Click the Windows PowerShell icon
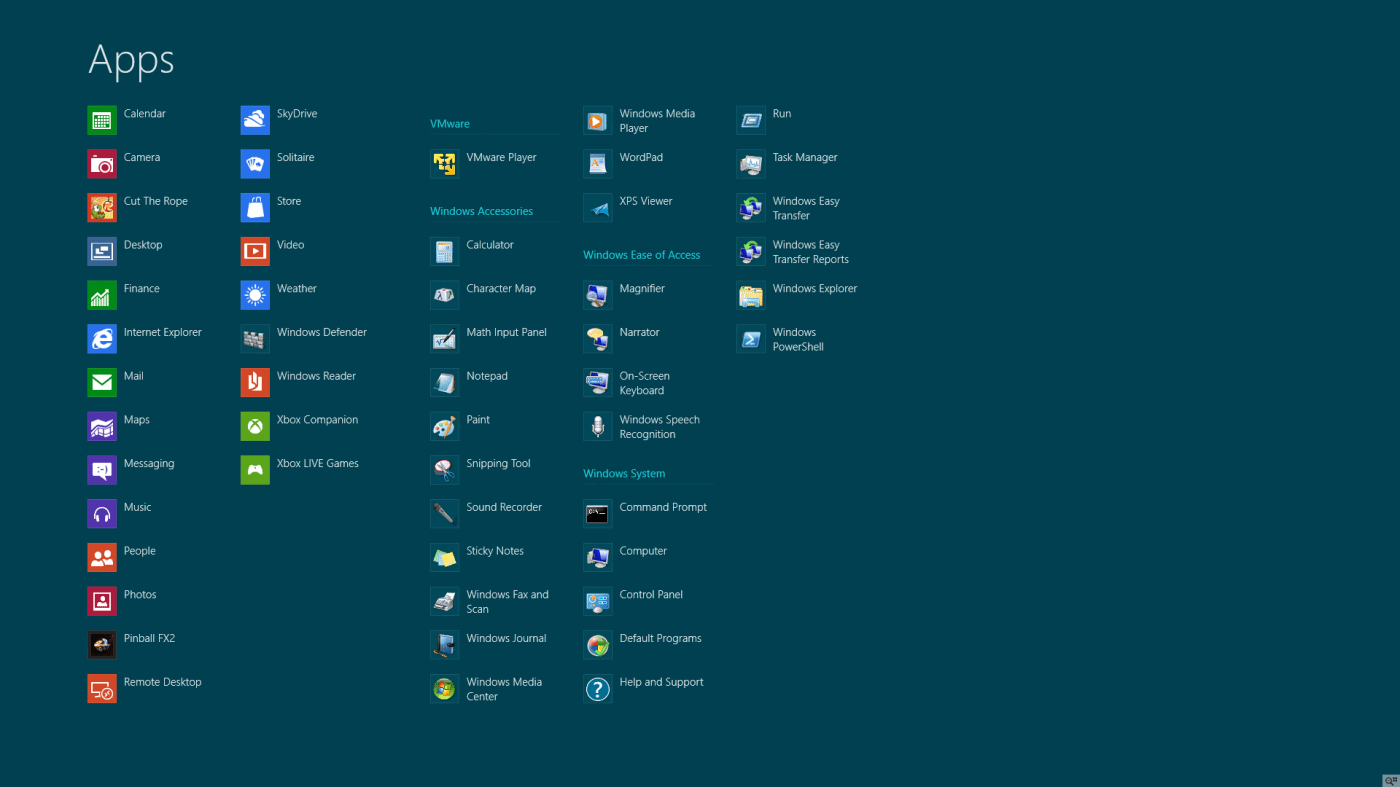This screenshot has width=1400, height=787. (x=751, y=339)
